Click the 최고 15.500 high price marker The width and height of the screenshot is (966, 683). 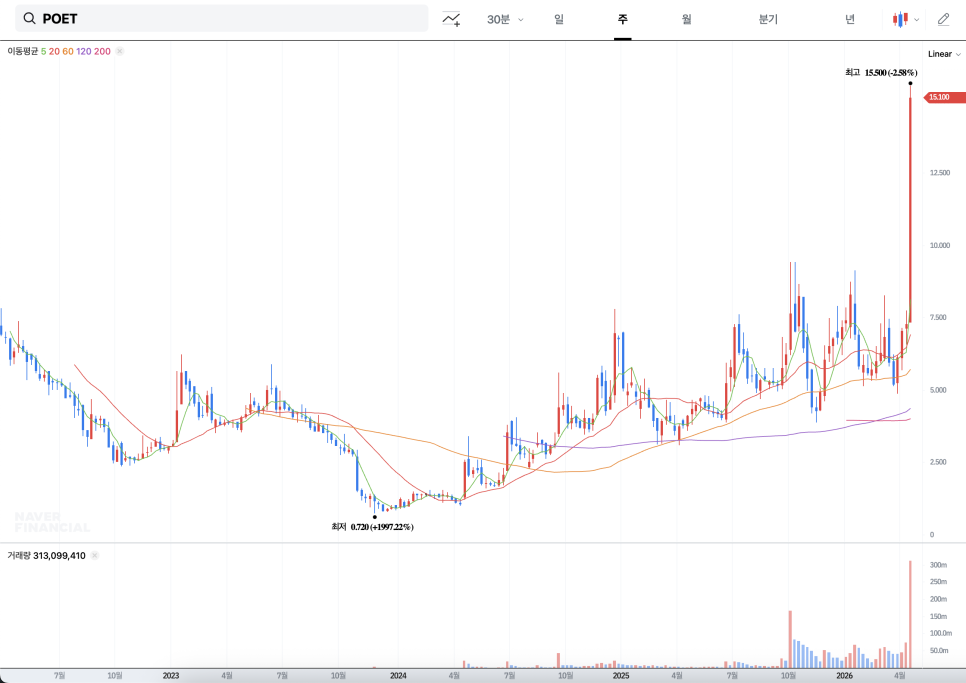pos(881,73)
